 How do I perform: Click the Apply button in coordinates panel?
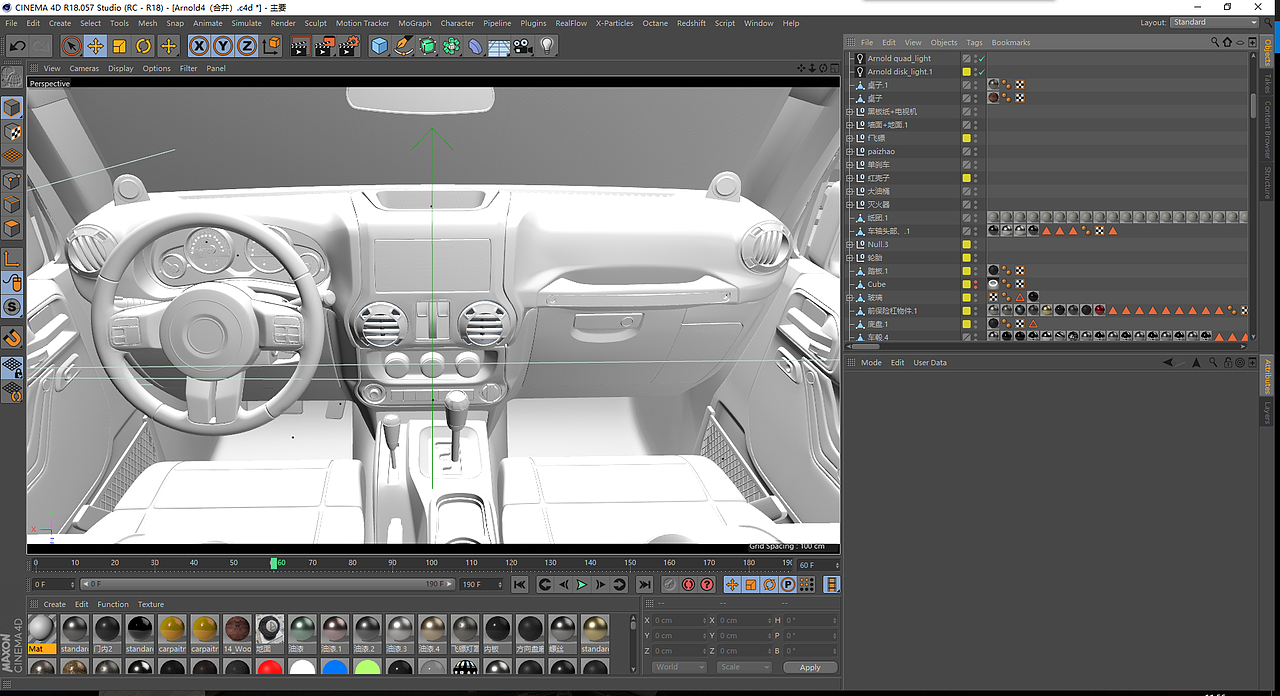click(810, 667)
